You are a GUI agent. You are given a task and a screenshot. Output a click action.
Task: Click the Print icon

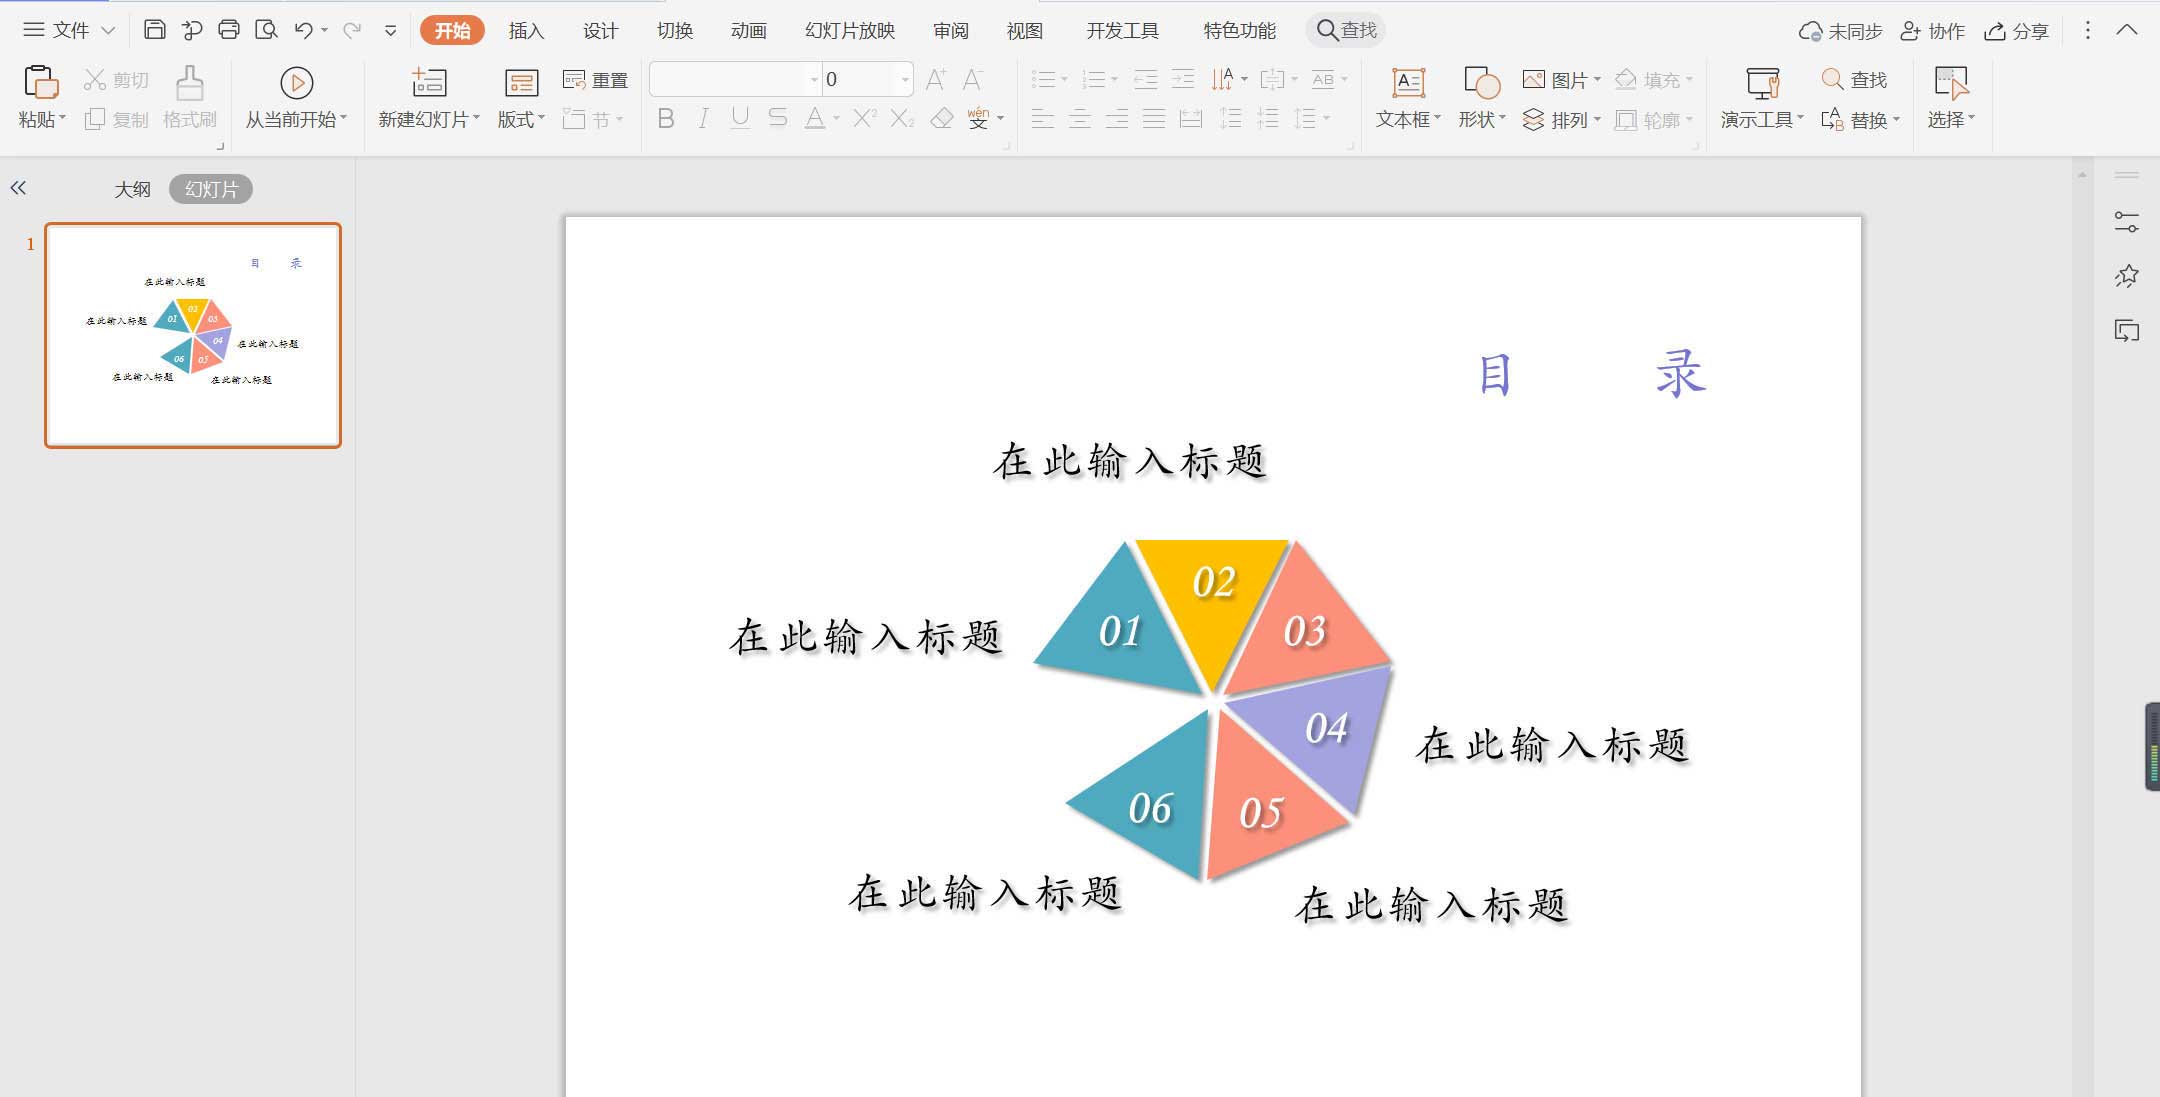[229, 30]
